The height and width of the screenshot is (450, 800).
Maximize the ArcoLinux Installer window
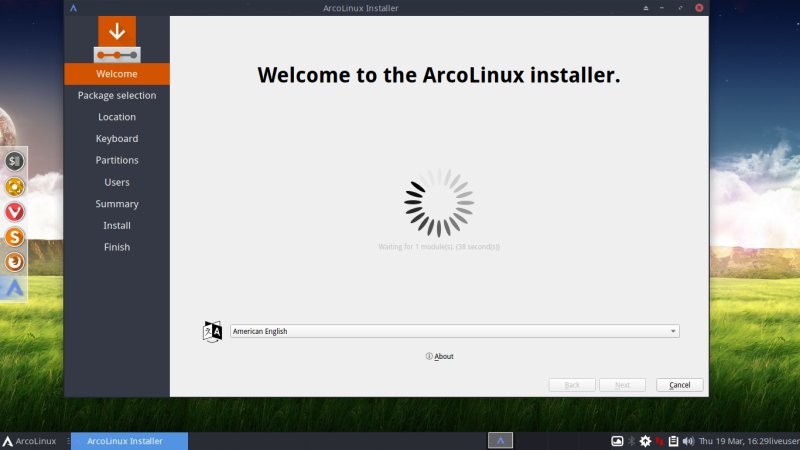(680, 8)
